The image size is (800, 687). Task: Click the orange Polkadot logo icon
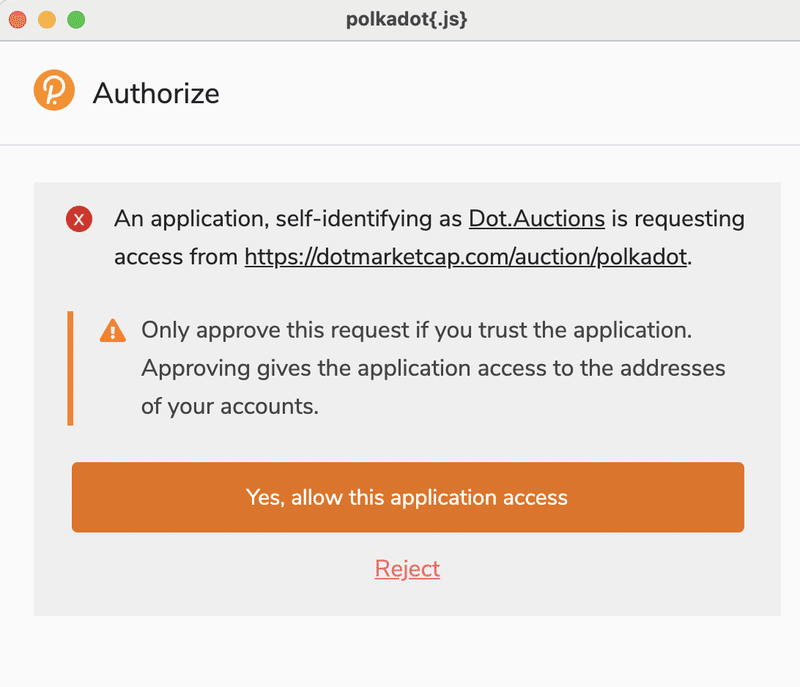(54, 90)
